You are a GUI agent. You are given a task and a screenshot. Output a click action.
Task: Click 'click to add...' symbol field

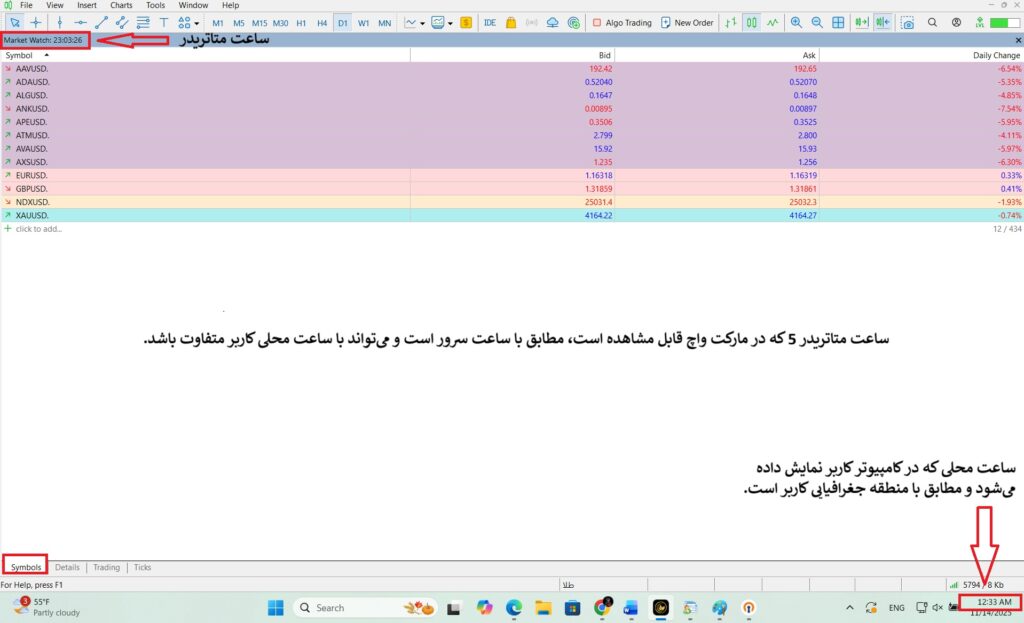39,229
